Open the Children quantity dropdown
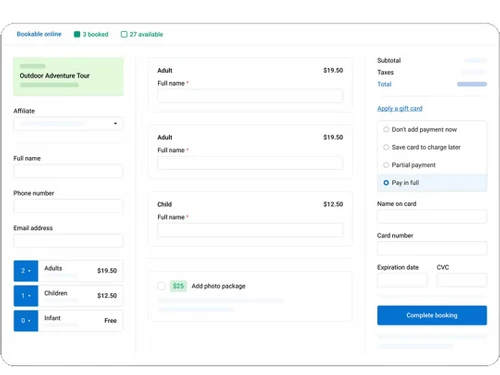This screenshot has width=500, height=375. coord(26,296)
